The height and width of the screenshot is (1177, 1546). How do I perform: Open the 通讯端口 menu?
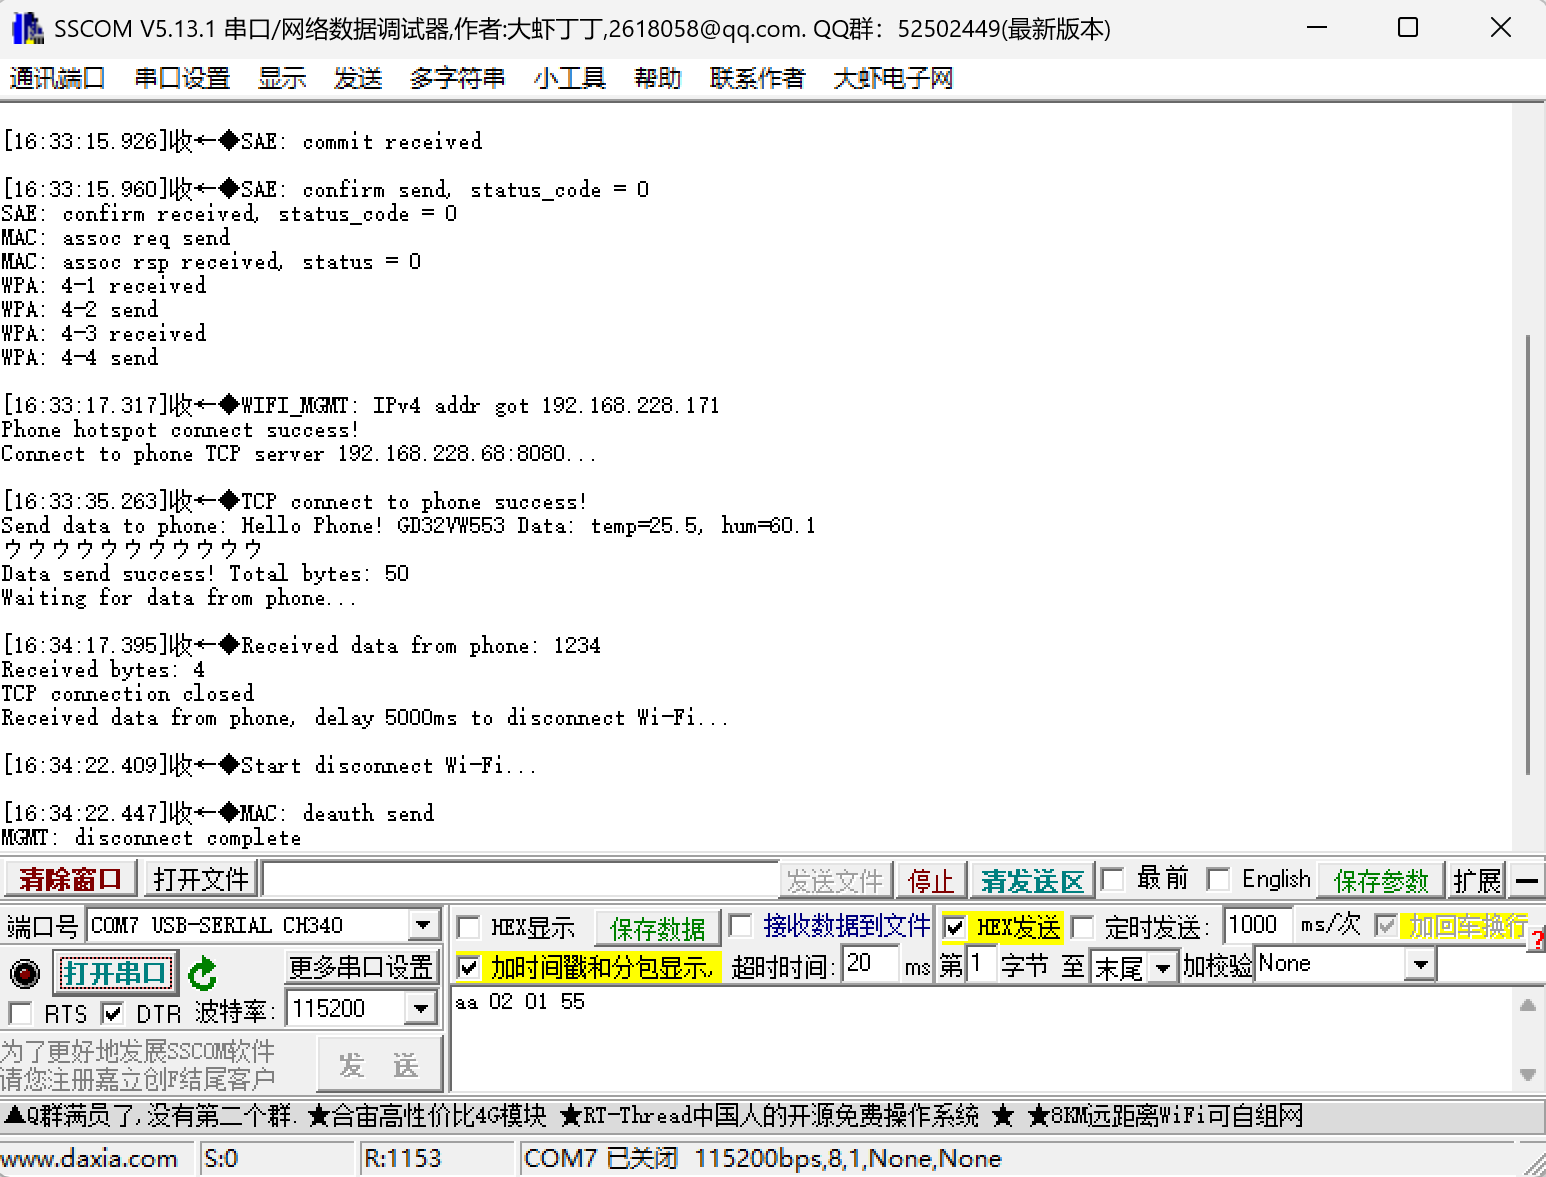point(57,78)
